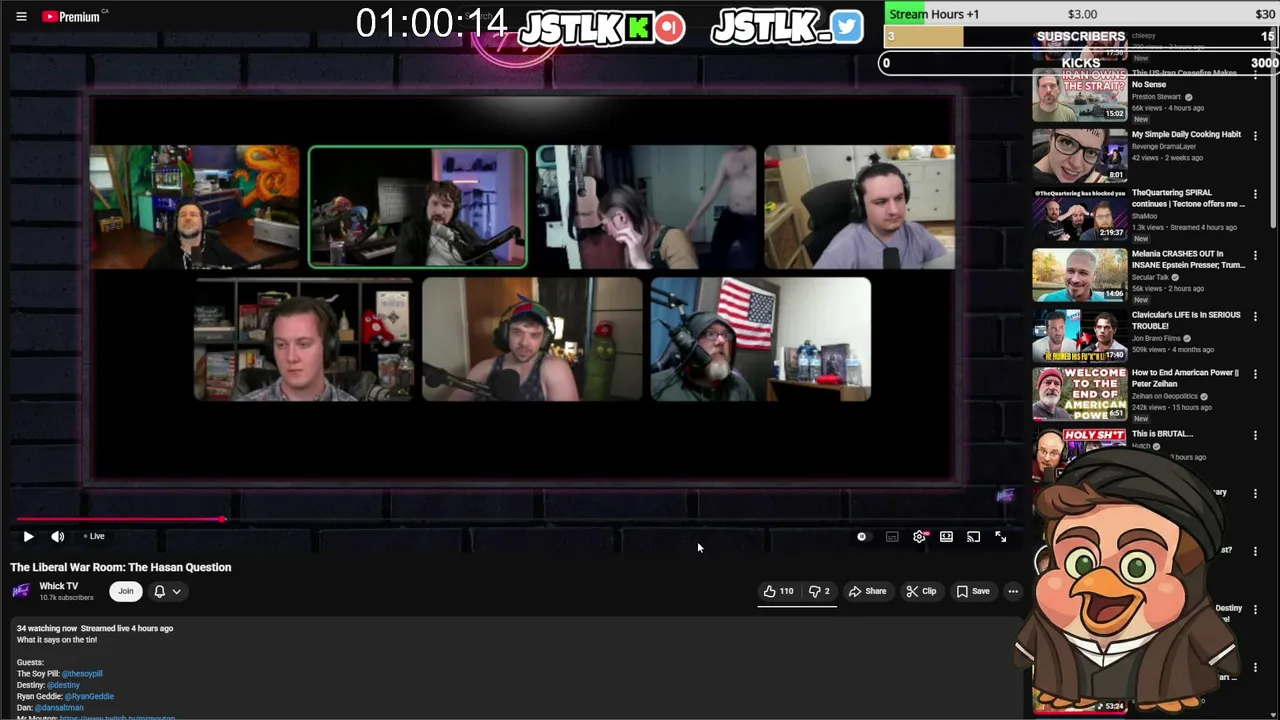Click title 'My Simple Daily Cooking Habit'
The height and width of the screenshot is (720, 1280).
[1186, 134]
